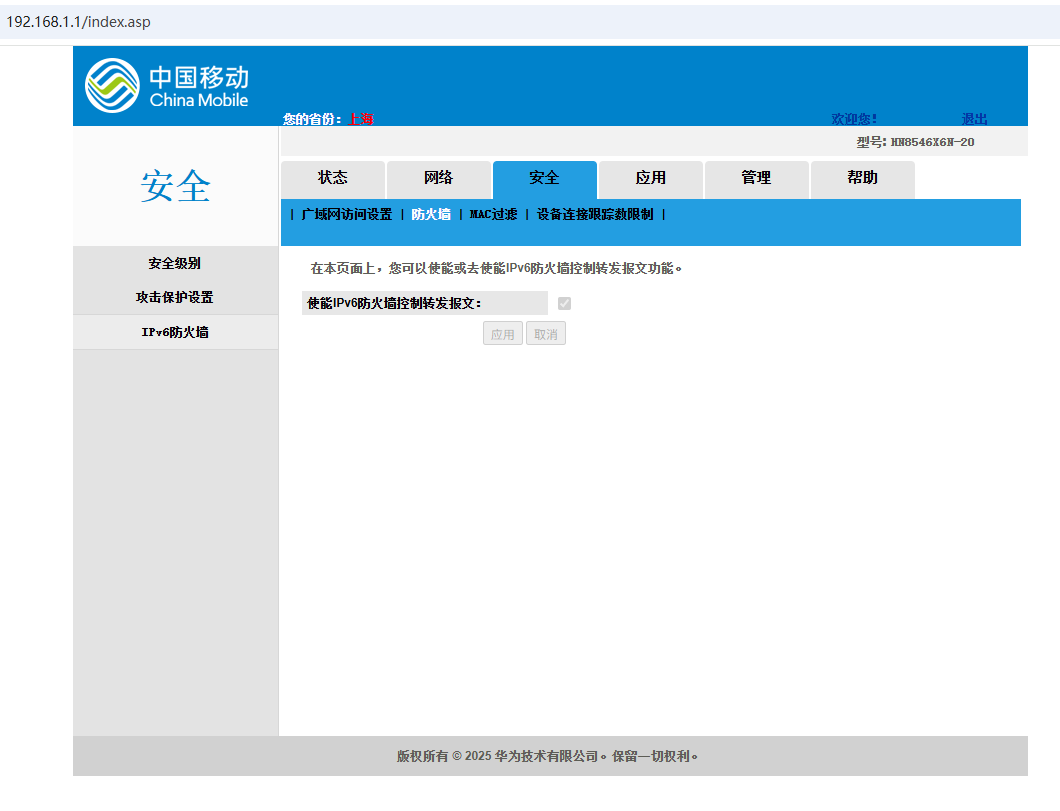
Task: Click the 上海 province text
Action: click(361, 119)
